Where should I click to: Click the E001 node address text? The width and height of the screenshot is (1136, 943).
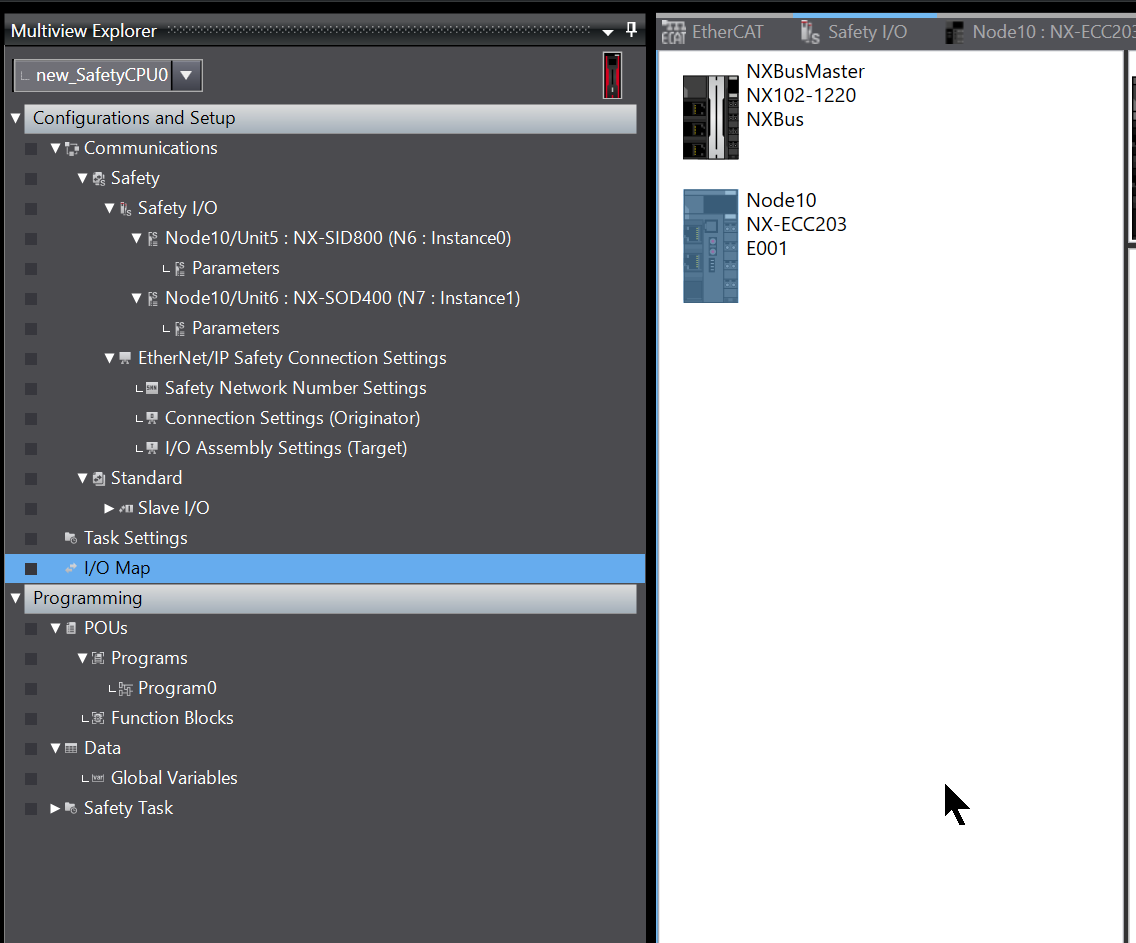point(767,248)
